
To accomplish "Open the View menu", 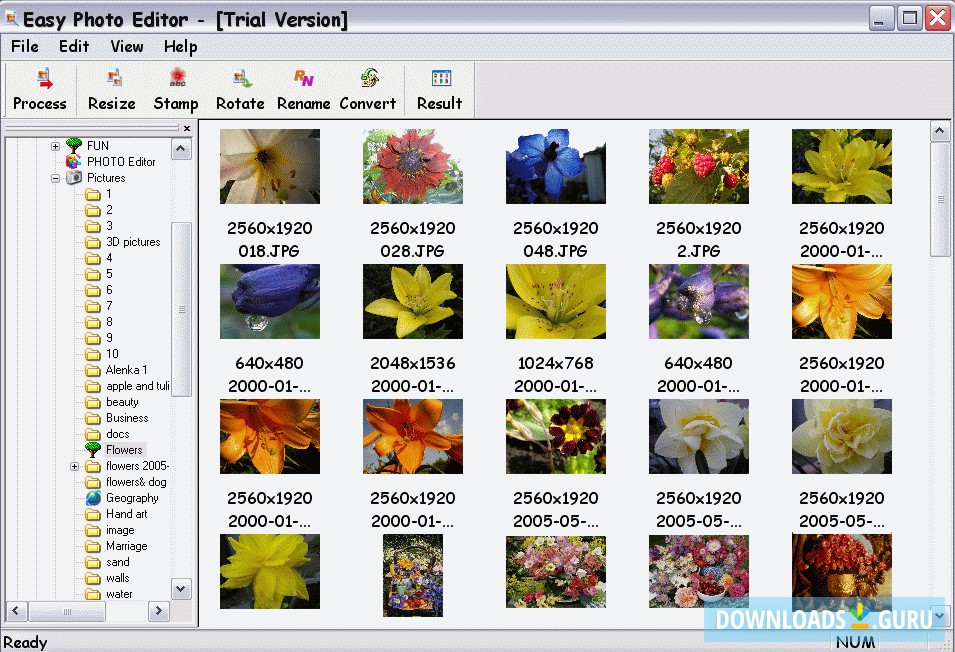I will pyautogui.click(x=126, y=46).
